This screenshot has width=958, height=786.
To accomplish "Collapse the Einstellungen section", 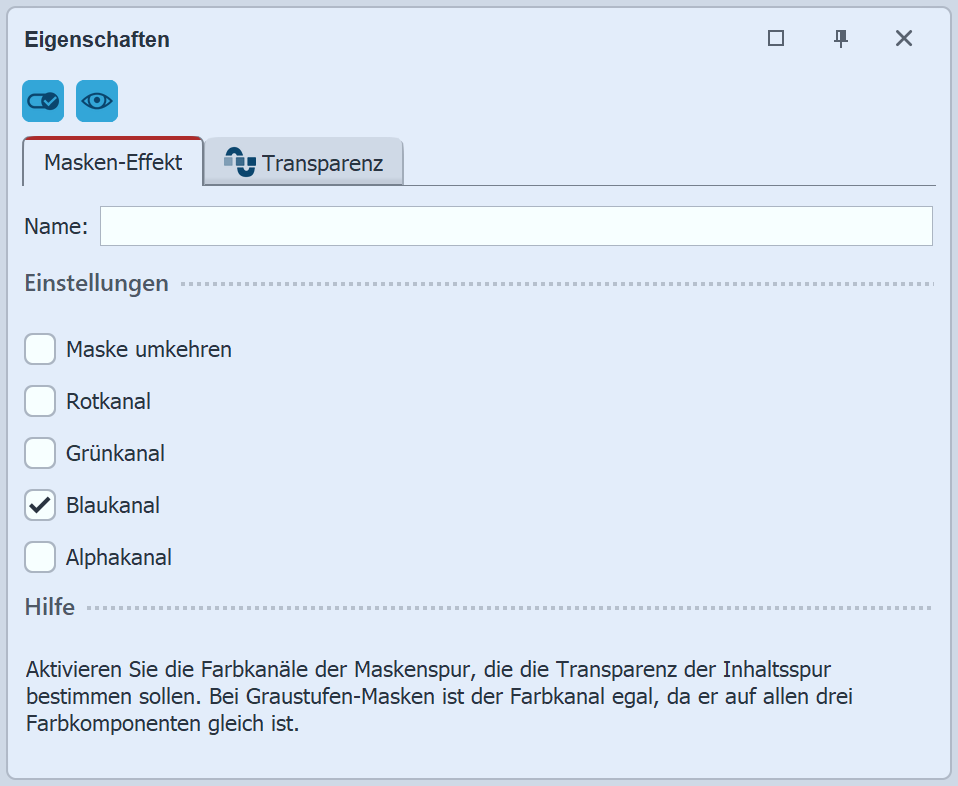I will (x=96, y=283).
